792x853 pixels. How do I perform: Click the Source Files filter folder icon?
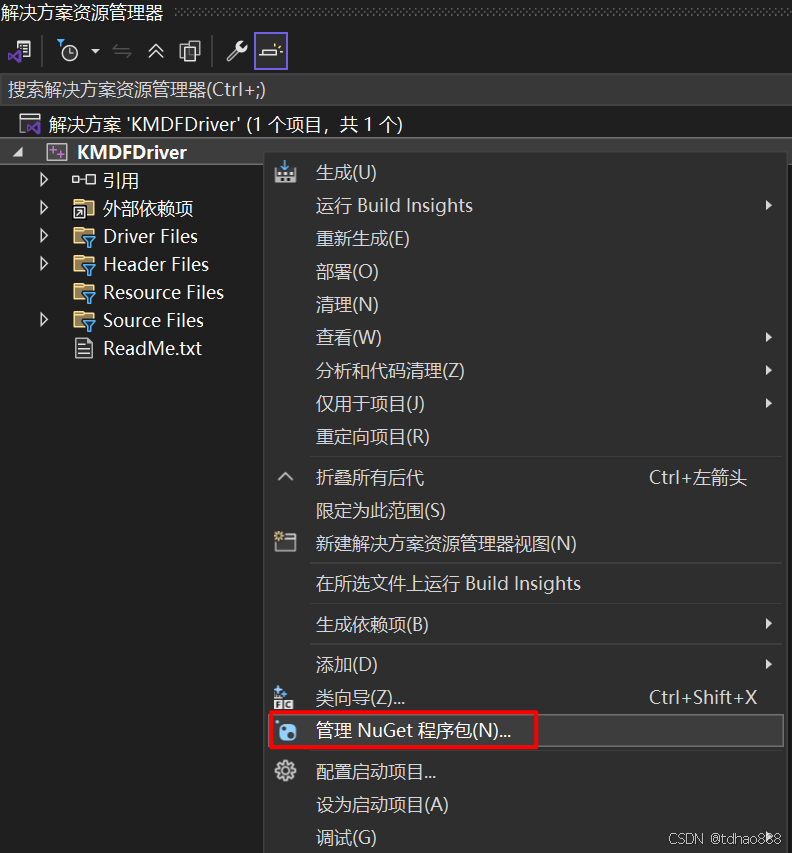84,321
